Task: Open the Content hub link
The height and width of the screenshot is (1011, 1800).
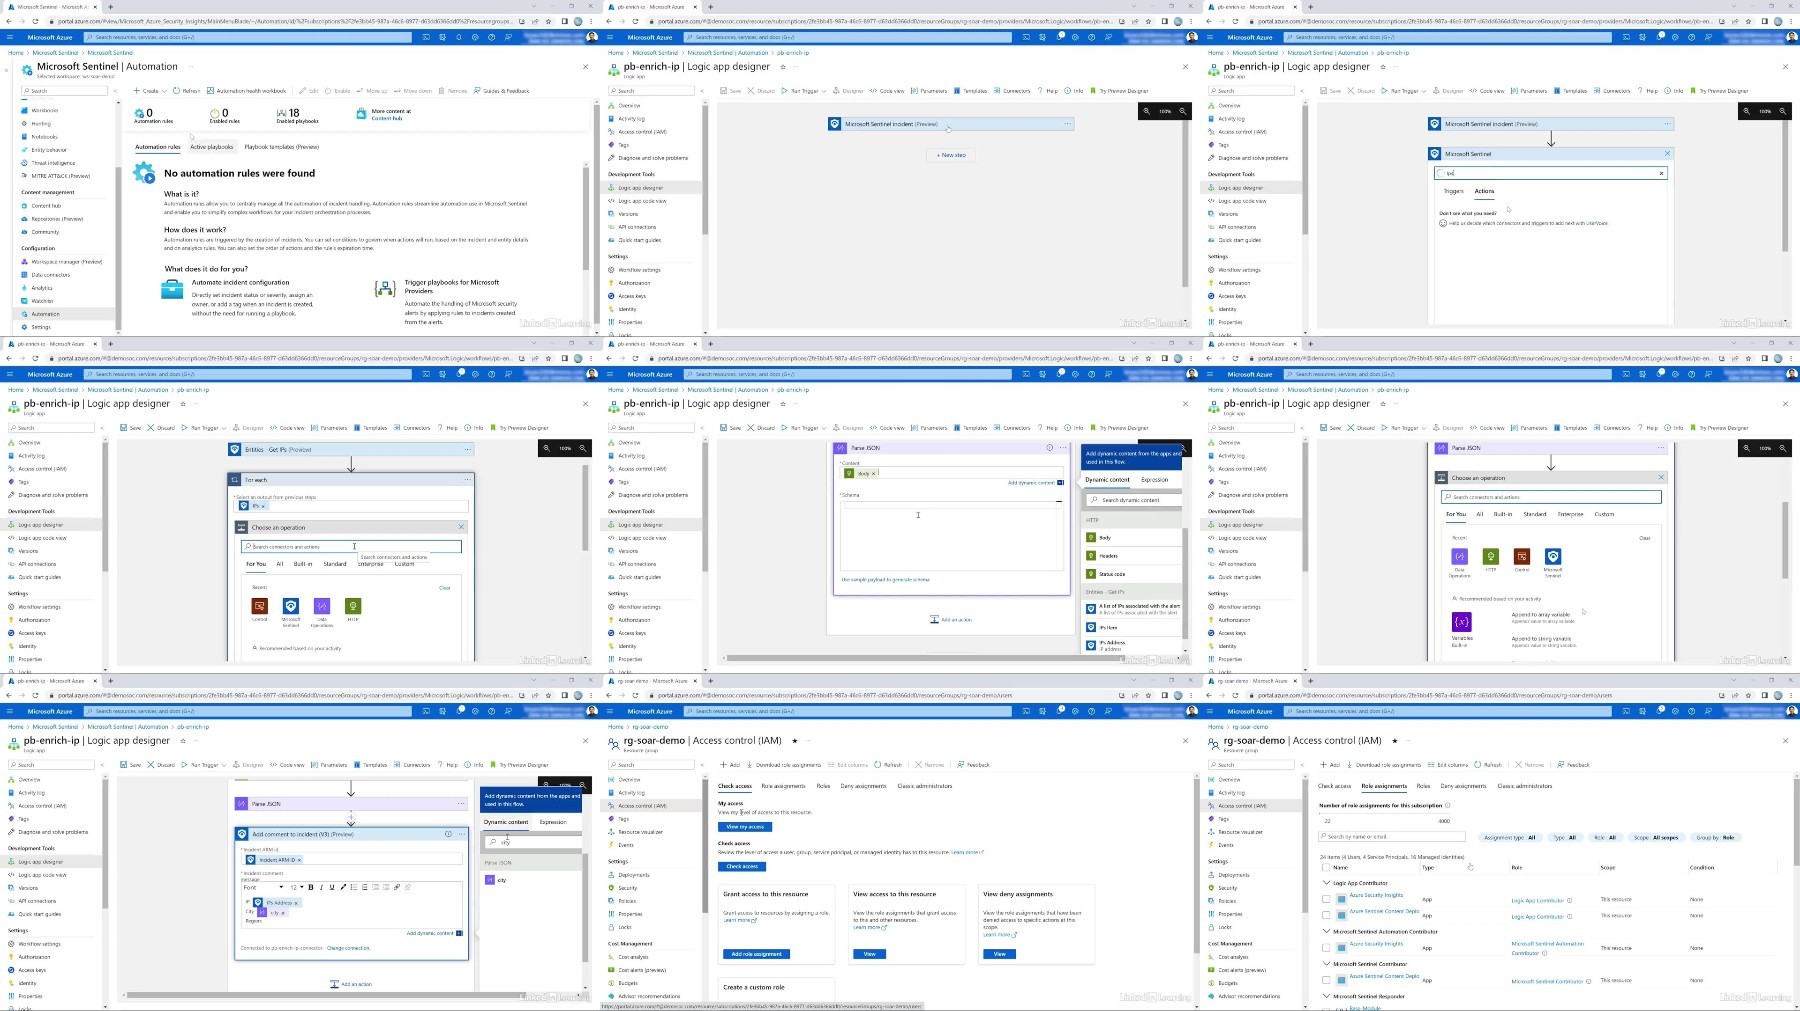Action: tap(387, 118)
